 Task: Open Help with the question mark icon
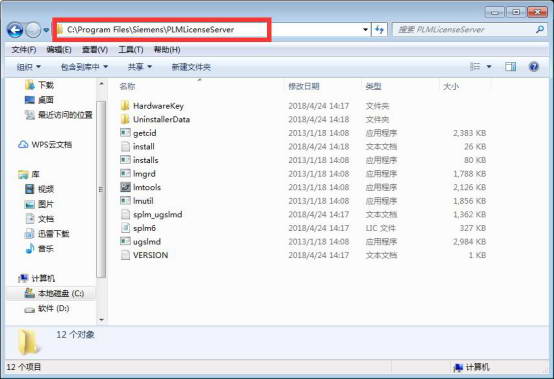534,66
